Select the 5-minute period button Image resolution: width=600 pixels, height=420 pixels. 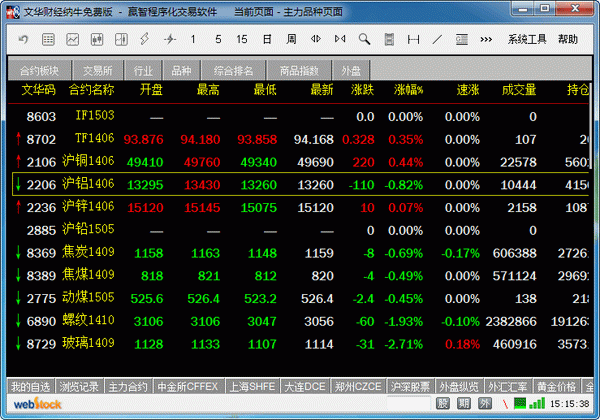coord(218,39)
